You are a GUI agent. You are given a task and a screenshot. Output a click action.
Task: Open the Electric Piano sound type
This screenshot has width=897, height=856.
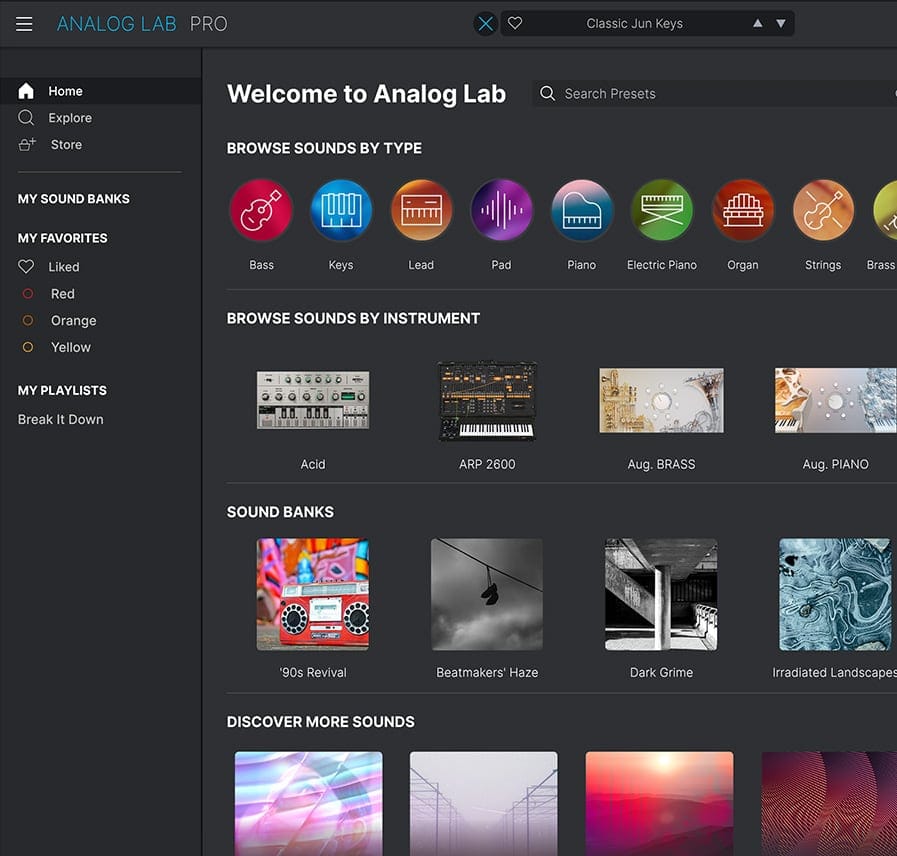pos(662,211)
